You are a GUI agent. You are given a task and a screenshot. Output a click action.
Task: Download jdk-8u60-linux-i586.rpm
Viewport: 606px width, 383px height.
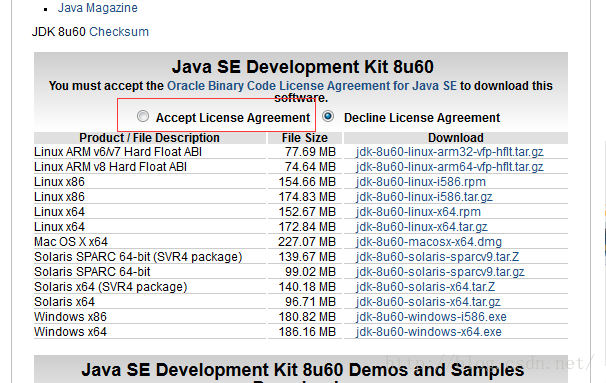click(421, 182)
